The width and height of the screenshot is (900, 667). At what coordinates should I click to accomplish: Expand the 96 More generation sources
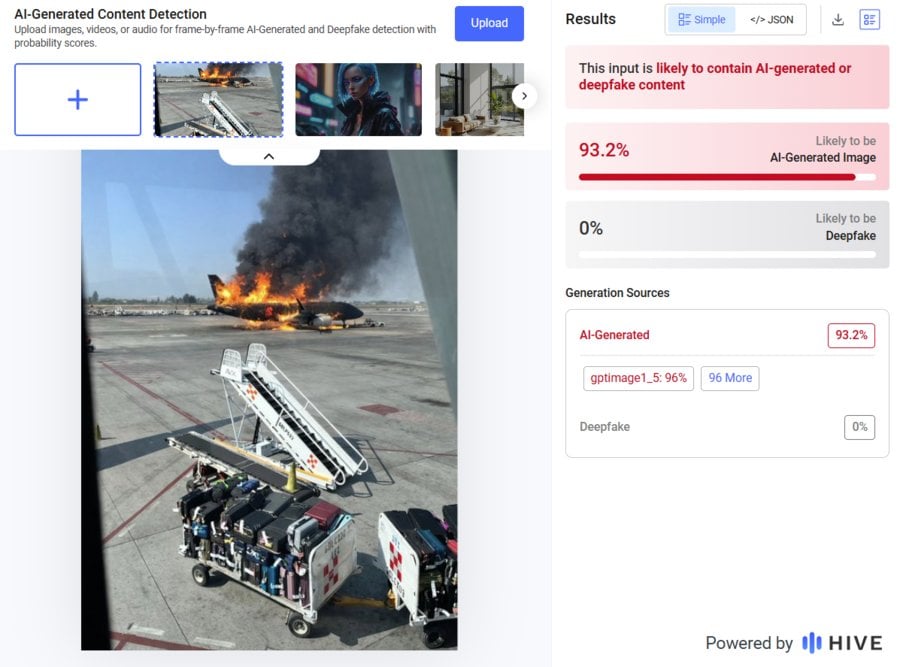click(730, 378)
